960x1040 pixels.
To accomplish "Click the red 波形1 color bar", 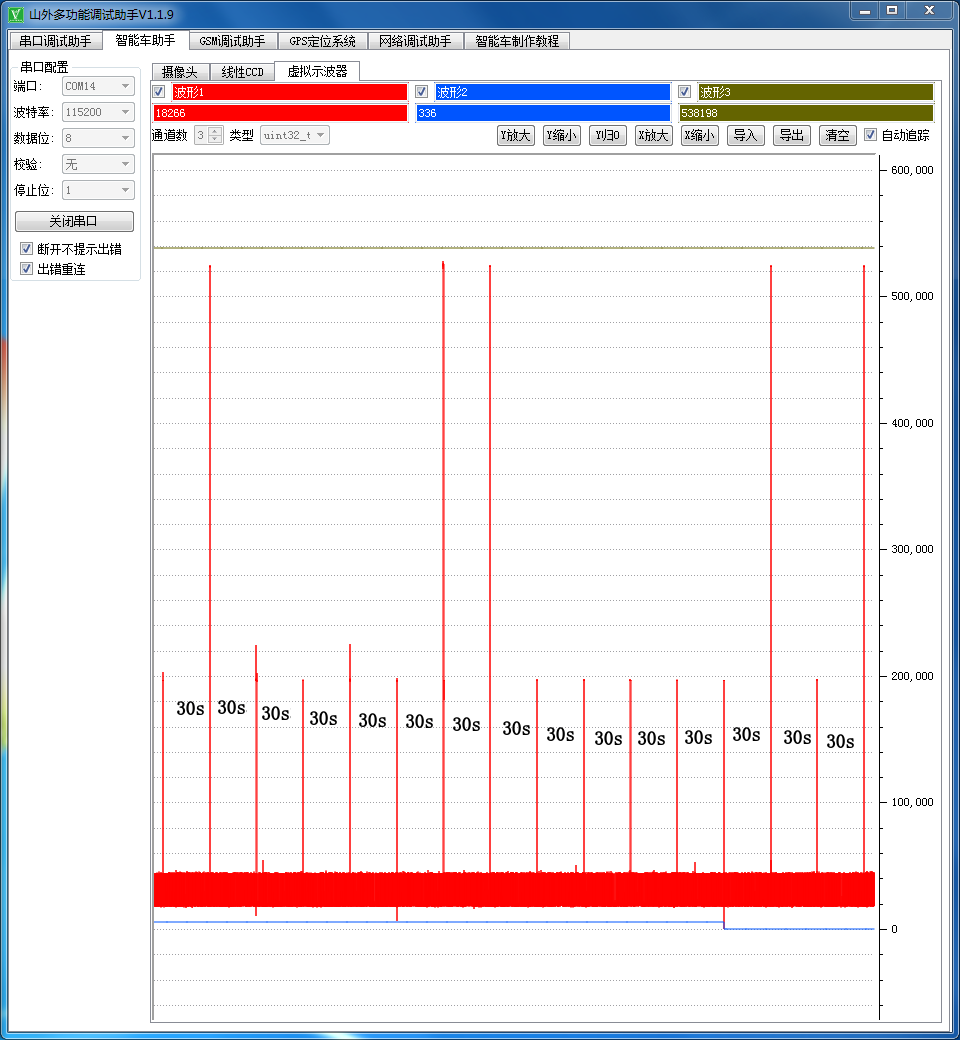I will (x=290, y=92).
